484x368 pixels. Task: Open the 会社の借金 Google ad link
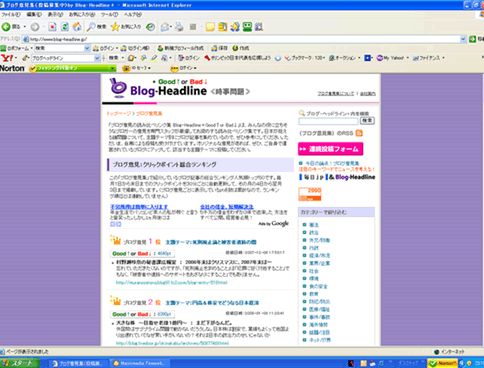click(x=227, y=207)
